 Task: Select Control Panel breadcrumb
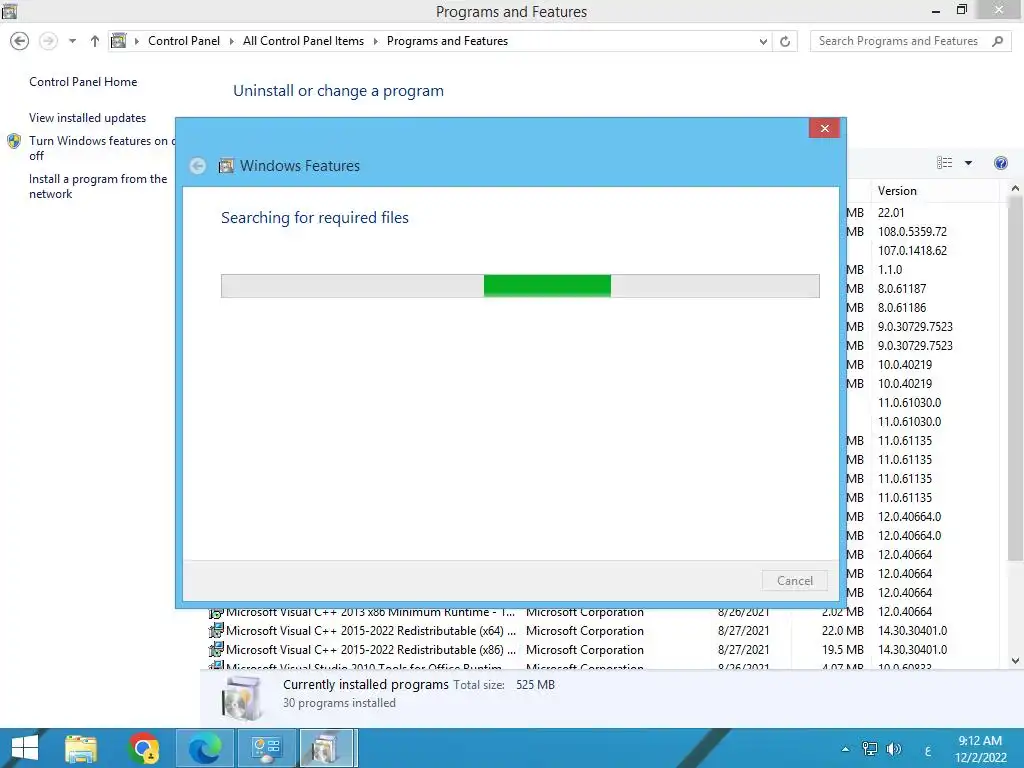184,40
